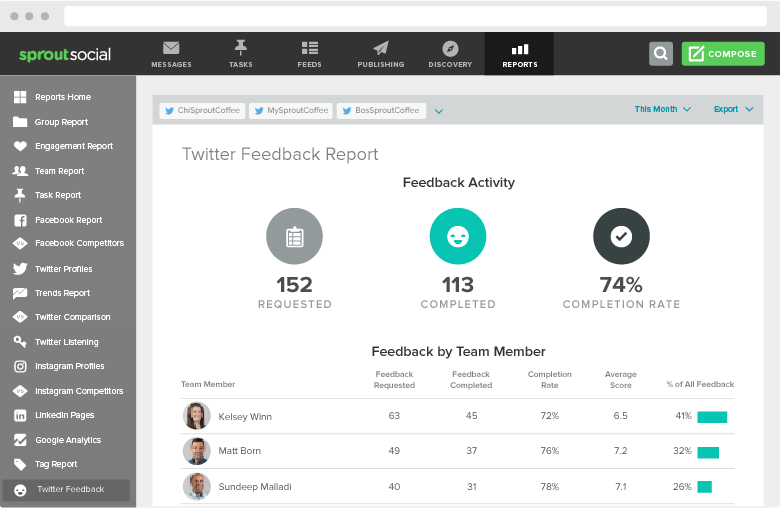The width and height of the screenshot is (780, 508).
Task: Click Matt Born's 7.2 average score
Action: 621,451
